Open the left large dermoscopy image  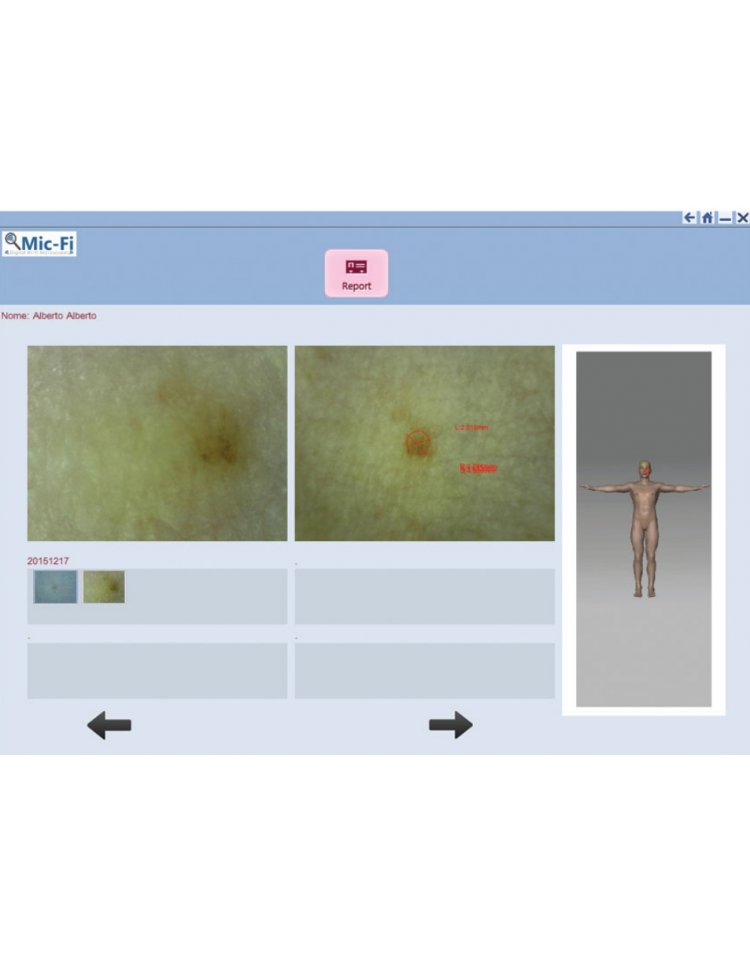[x=157, y=443]
